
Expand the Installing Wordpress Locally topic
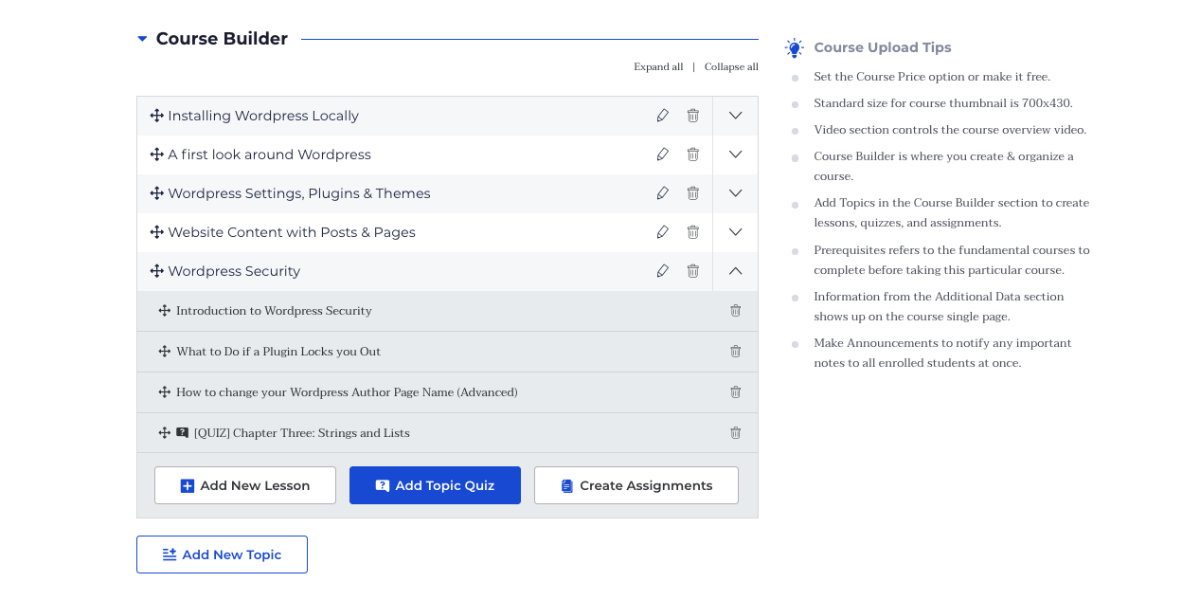click(736, 116)
